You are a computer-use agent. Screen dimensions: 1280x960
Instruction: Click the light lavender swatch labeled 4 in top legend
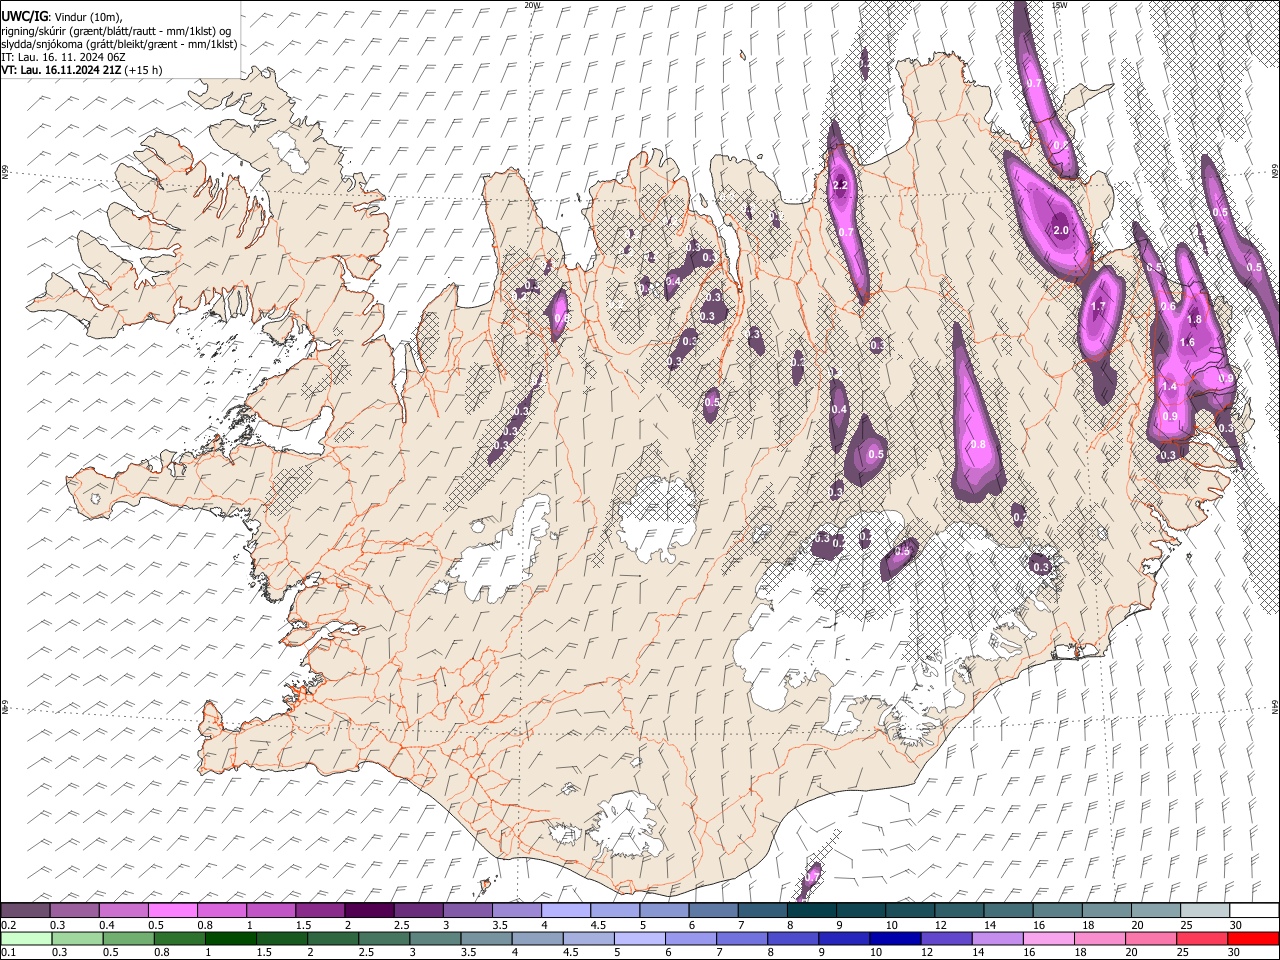(566, 910)
